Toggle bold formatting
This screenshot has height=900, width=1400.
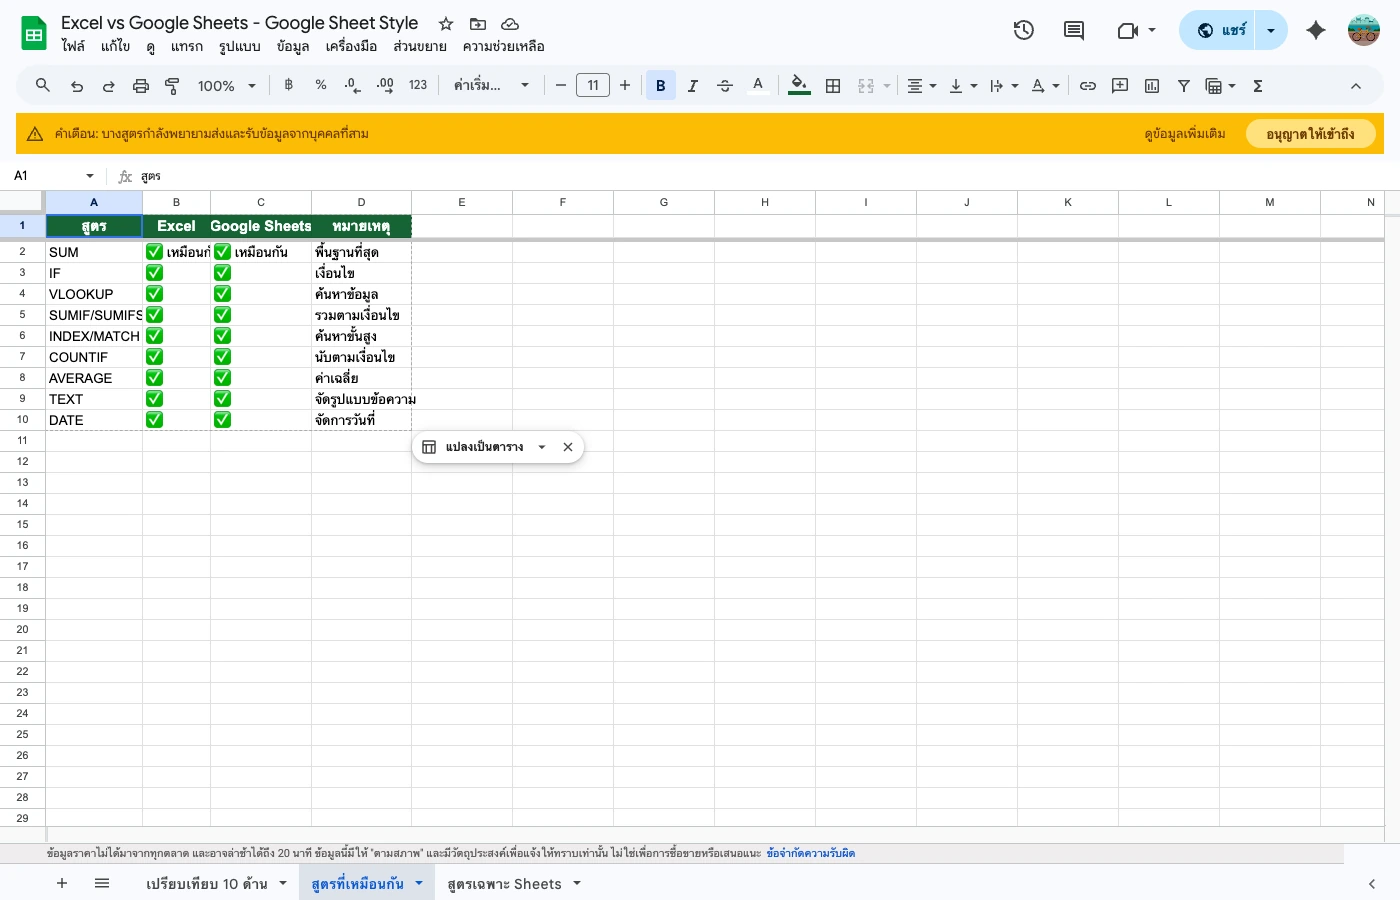[661, 86]
